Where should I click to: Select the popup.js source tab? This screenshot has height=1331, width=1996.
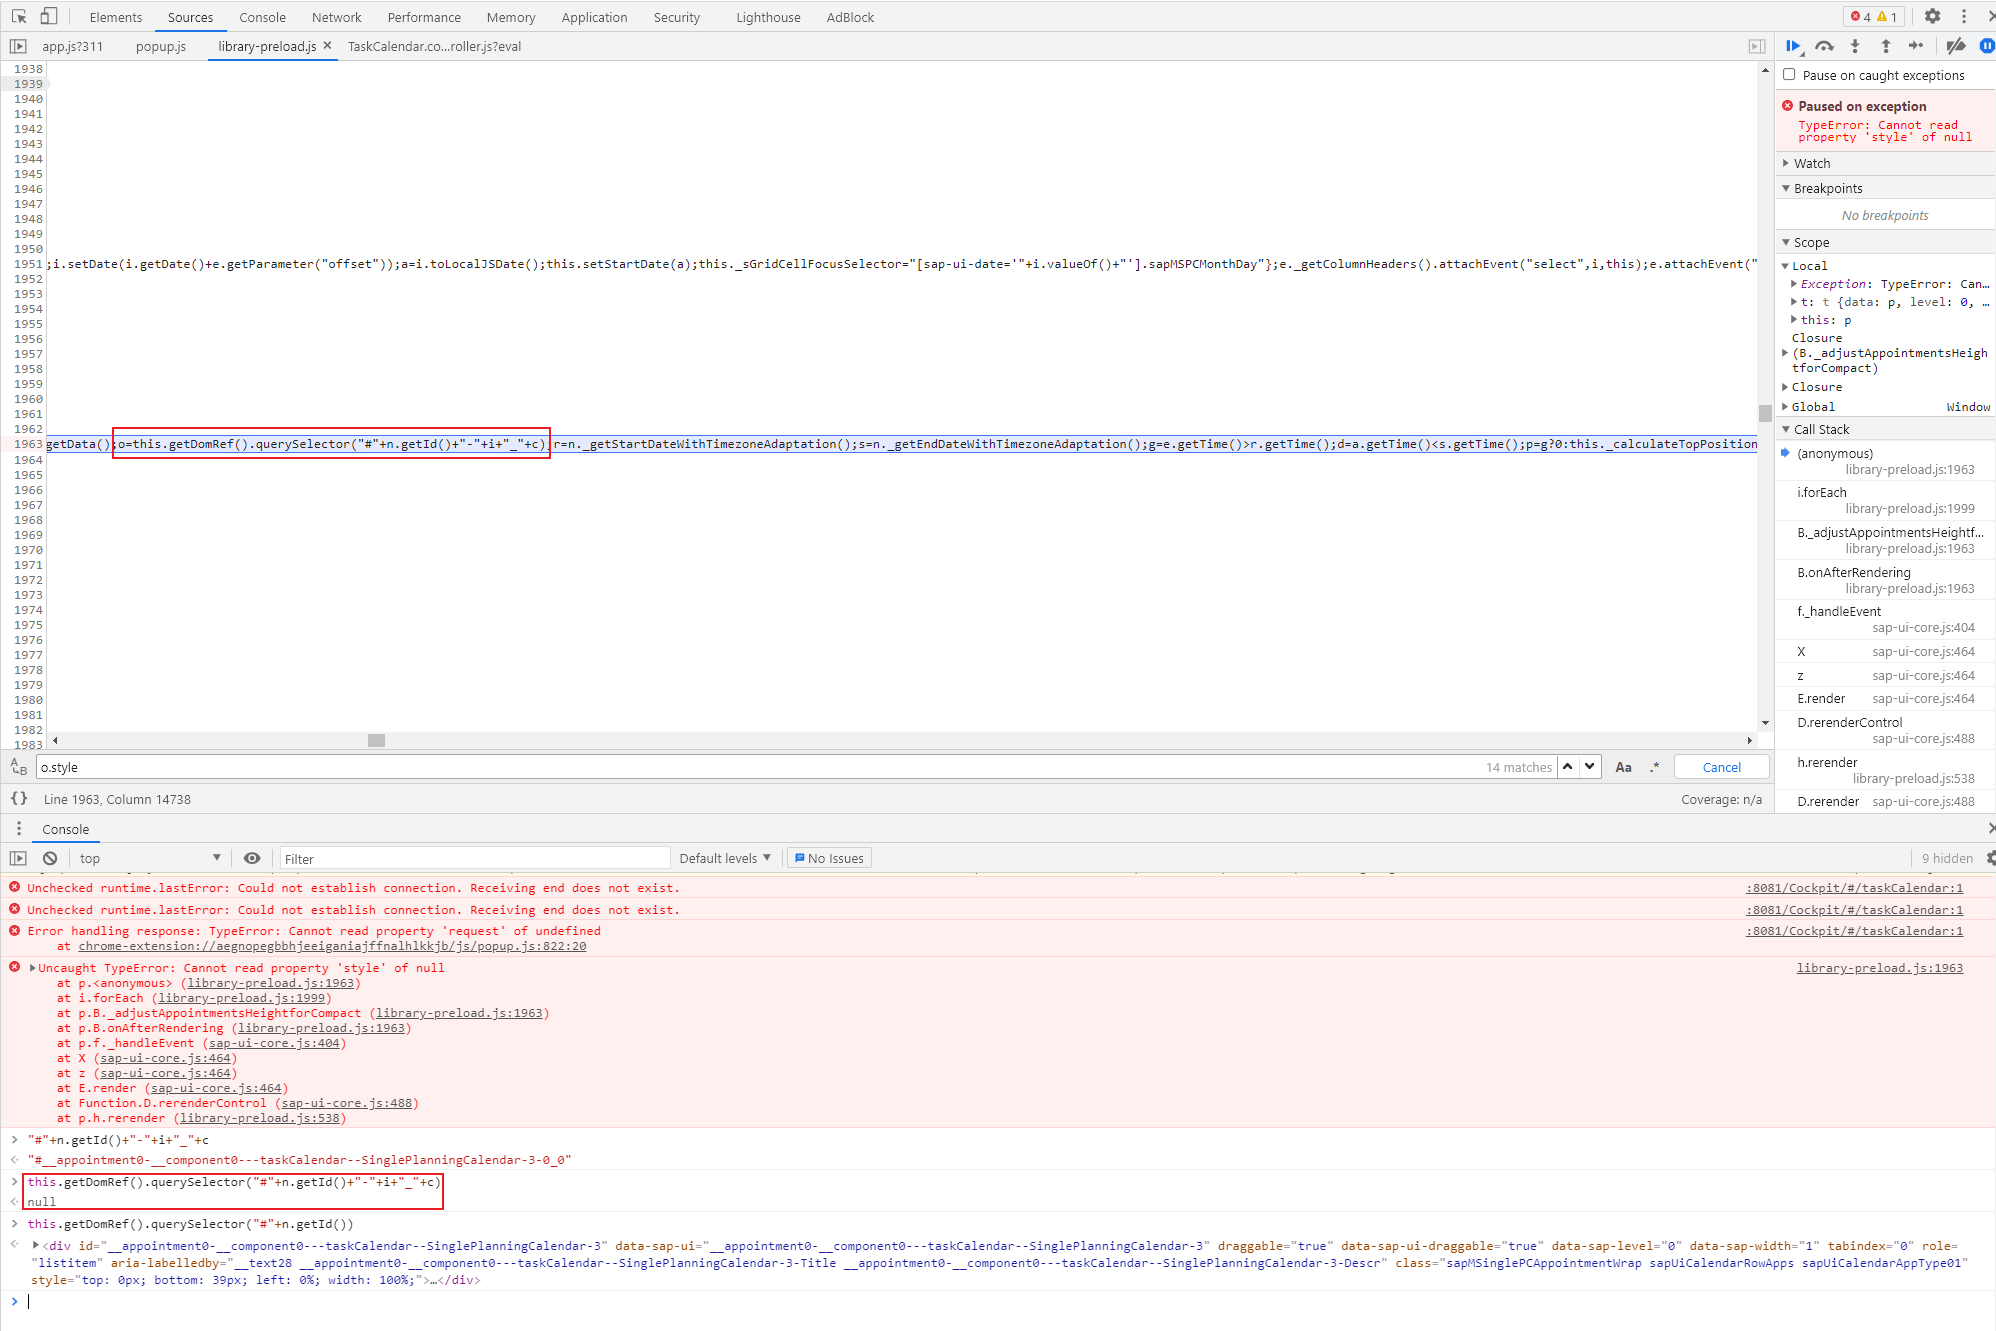pos(160,46)
